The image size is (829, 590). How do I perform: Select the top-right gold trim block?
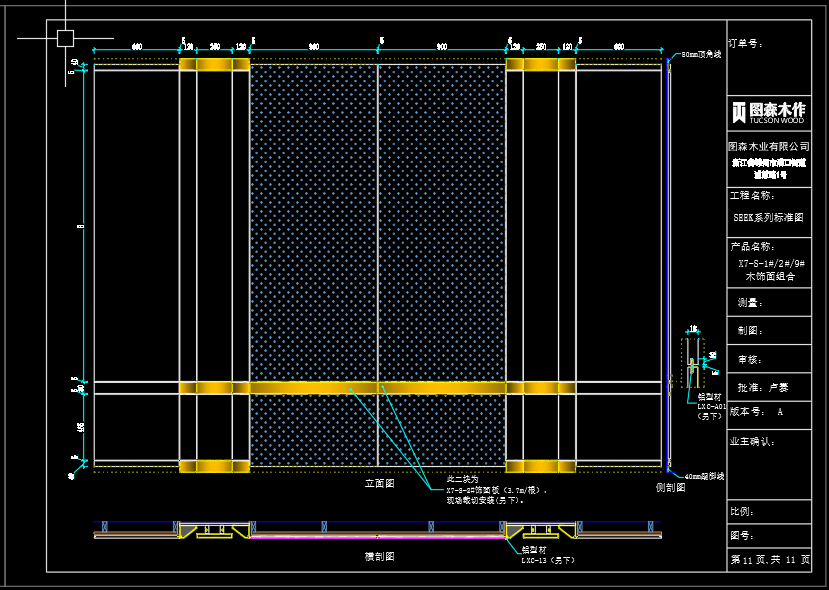[541, 65]
